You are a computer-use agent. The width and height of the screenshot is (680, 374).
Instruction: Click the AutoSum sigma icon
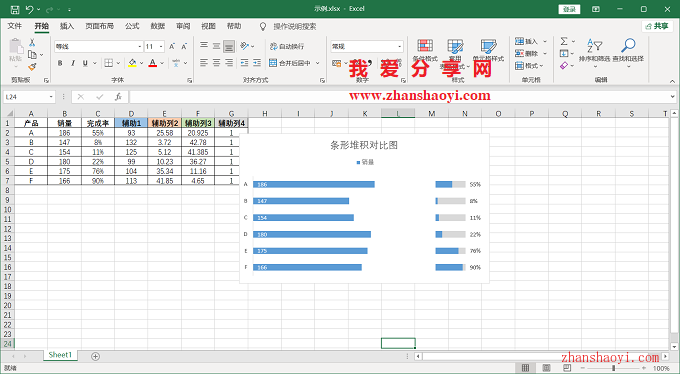[x=564, y=41]
